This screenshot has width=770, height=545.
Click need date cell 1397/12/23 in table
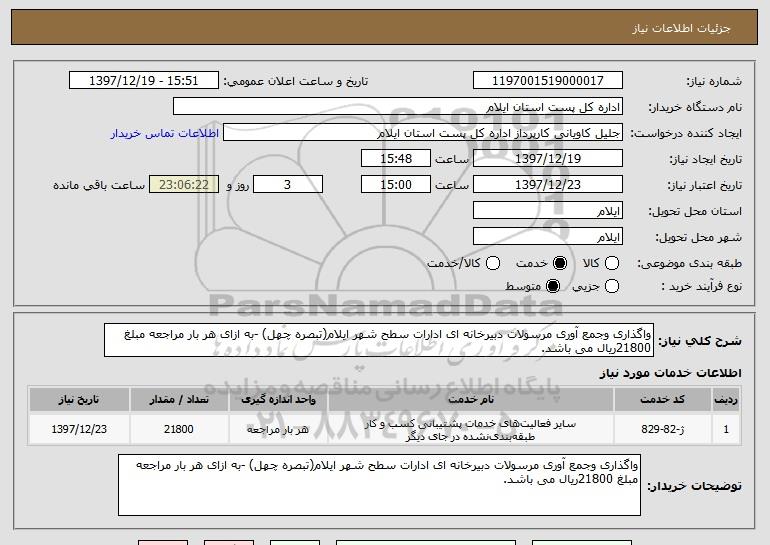(79, 429)
